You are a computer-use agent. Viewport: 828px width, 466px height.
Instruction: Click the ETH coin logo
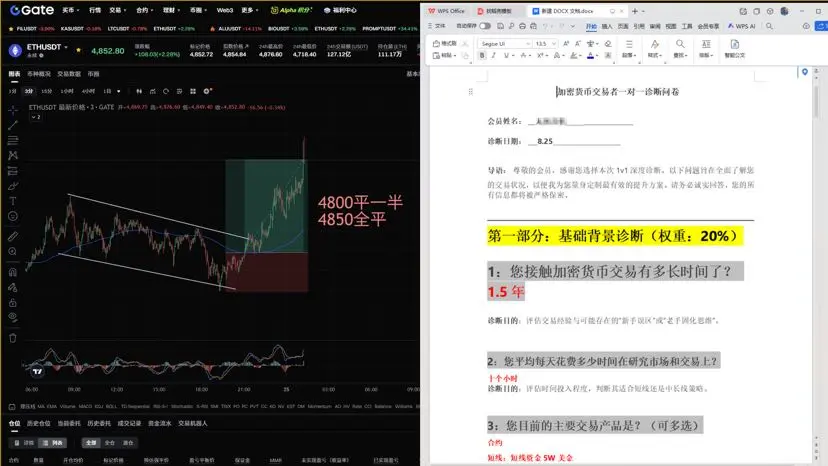15,50
